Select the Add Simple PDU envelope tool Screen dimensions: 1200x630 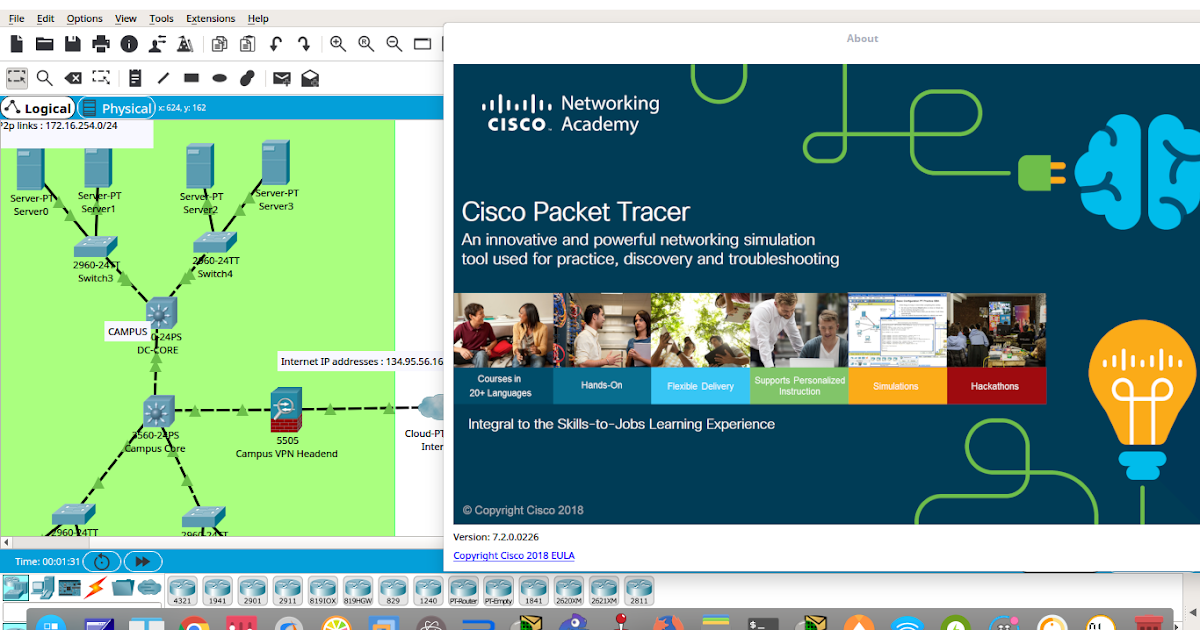283,77
